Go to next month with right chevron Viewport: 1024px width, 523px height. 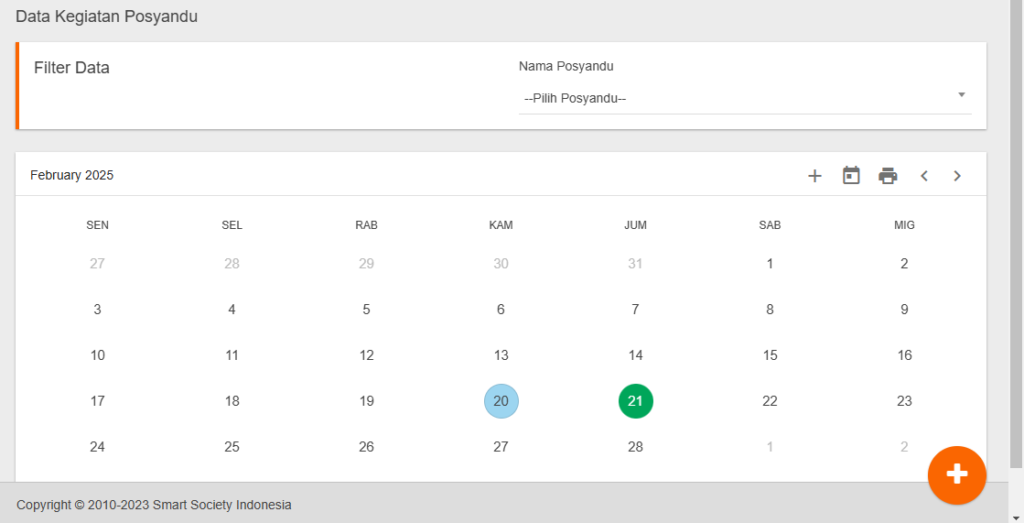(x=957, y=176)
